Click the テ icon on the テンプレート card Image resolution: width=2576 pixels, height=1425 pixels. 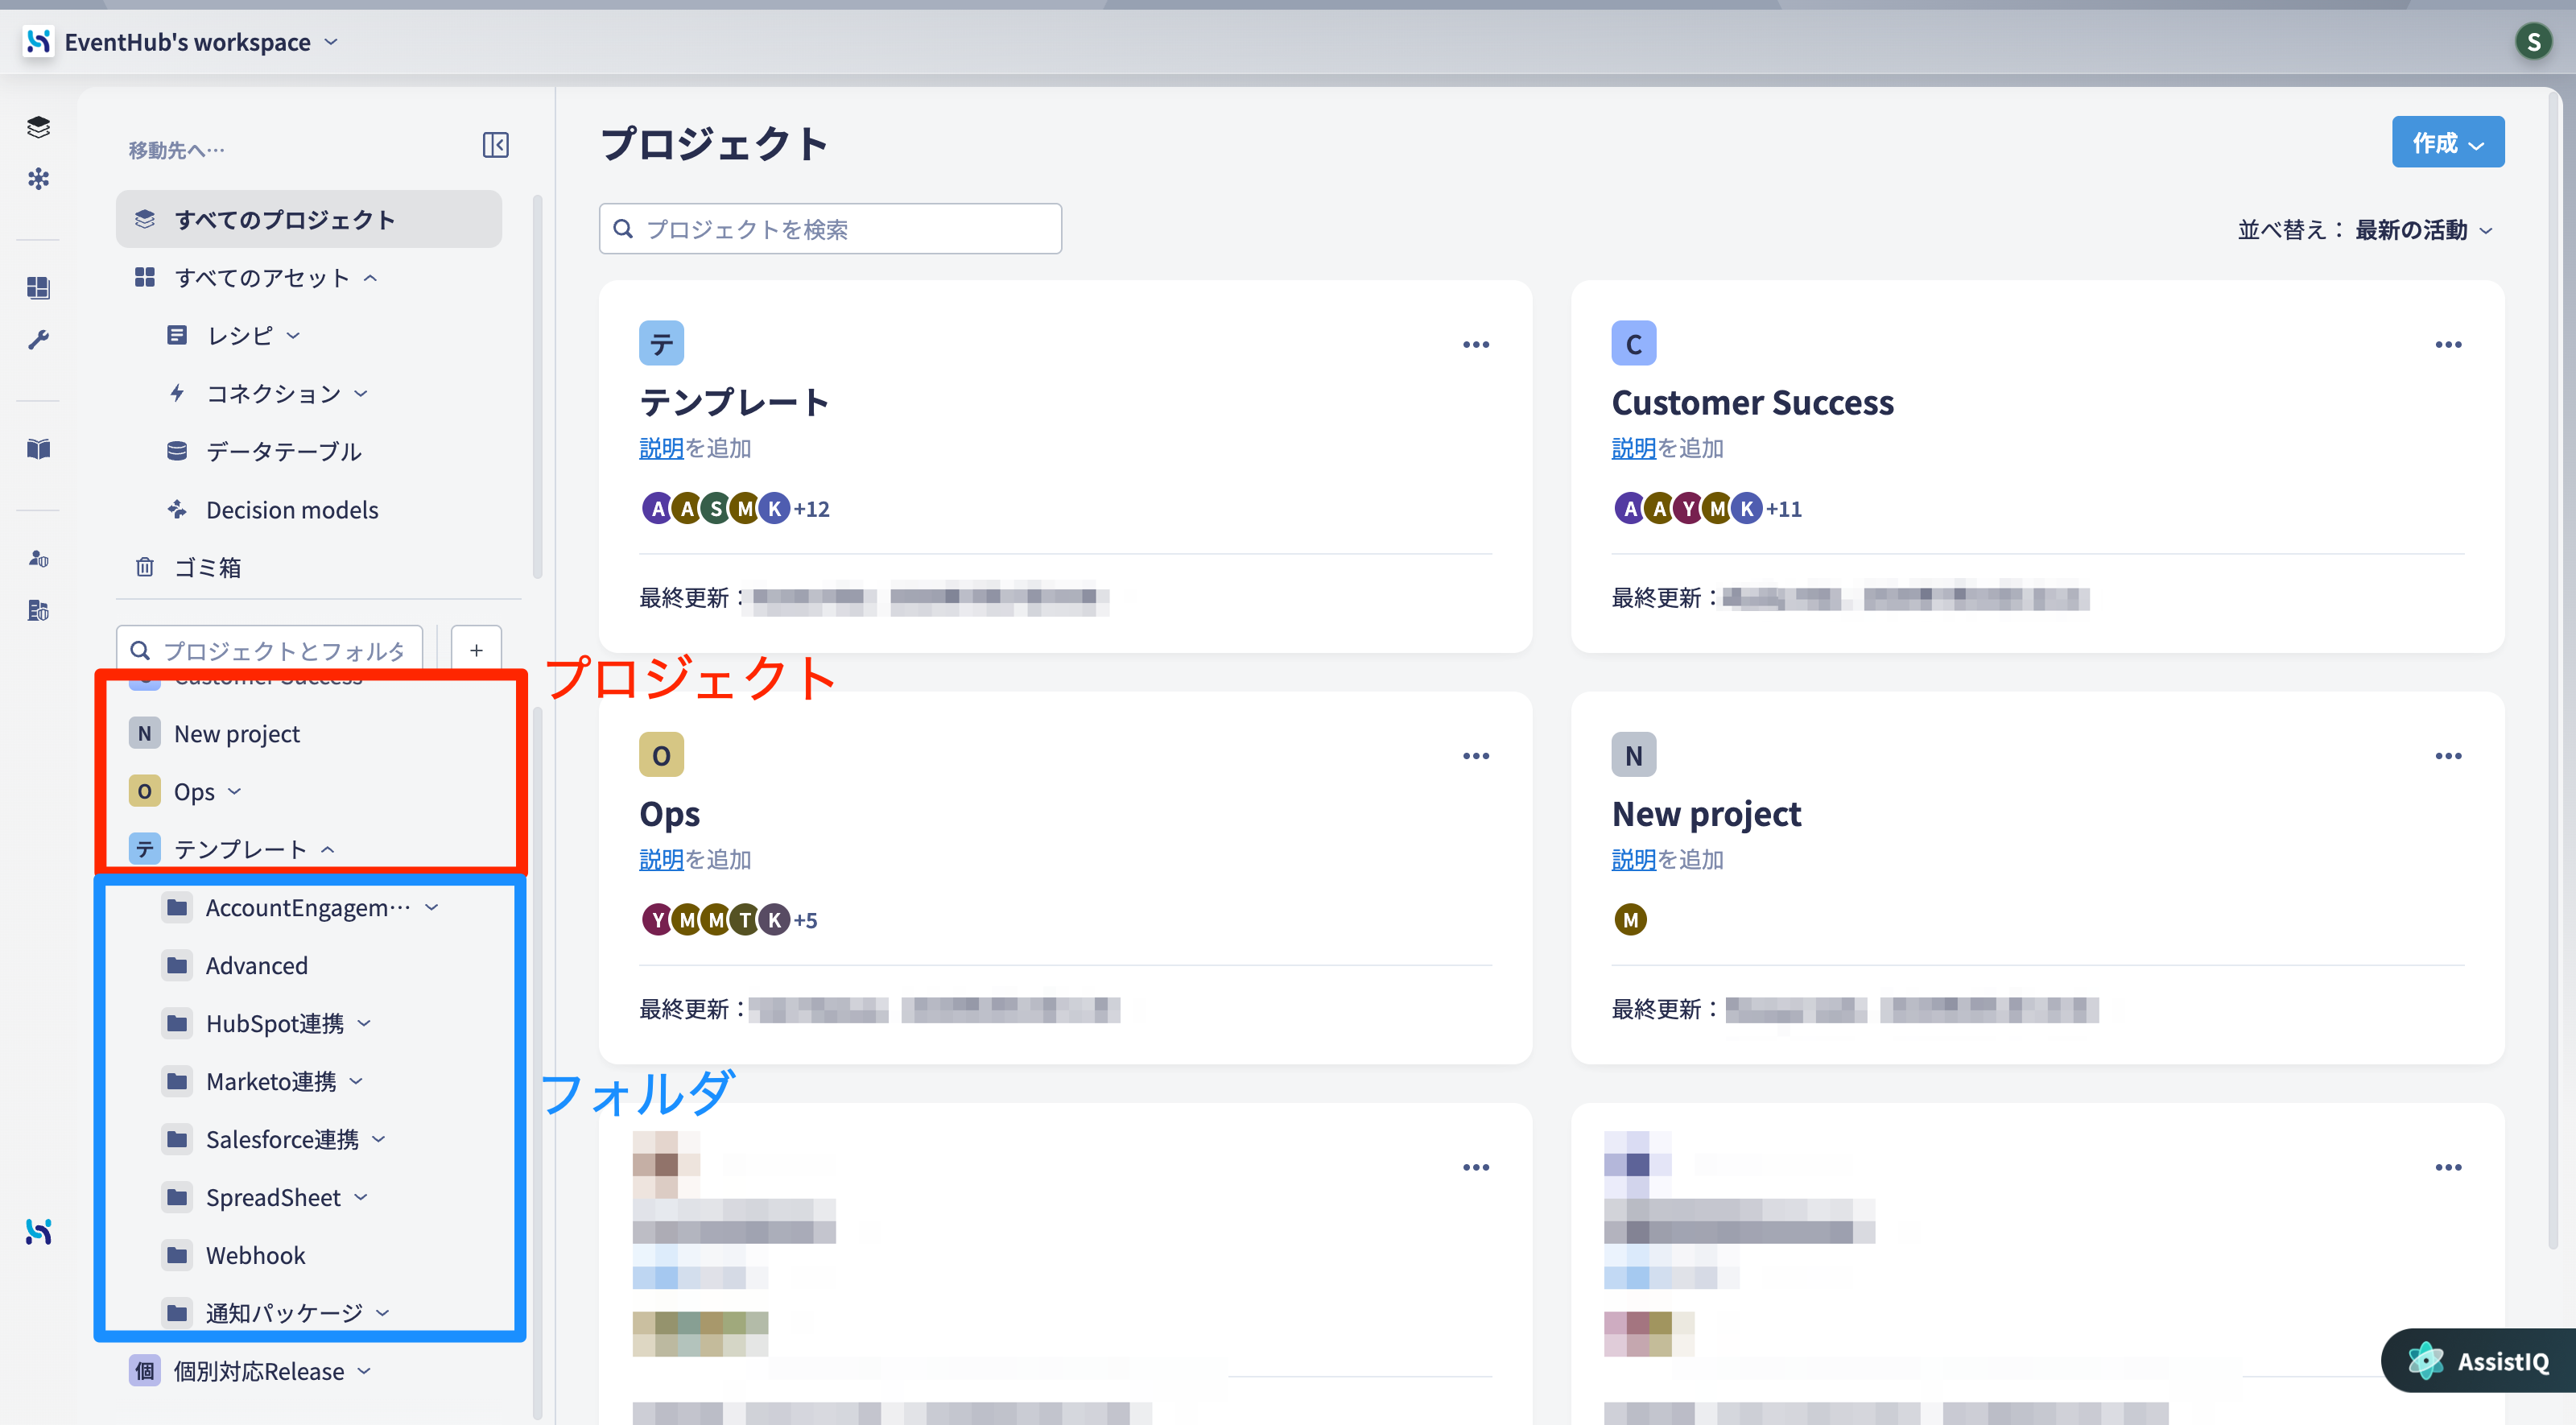(661, 343)
